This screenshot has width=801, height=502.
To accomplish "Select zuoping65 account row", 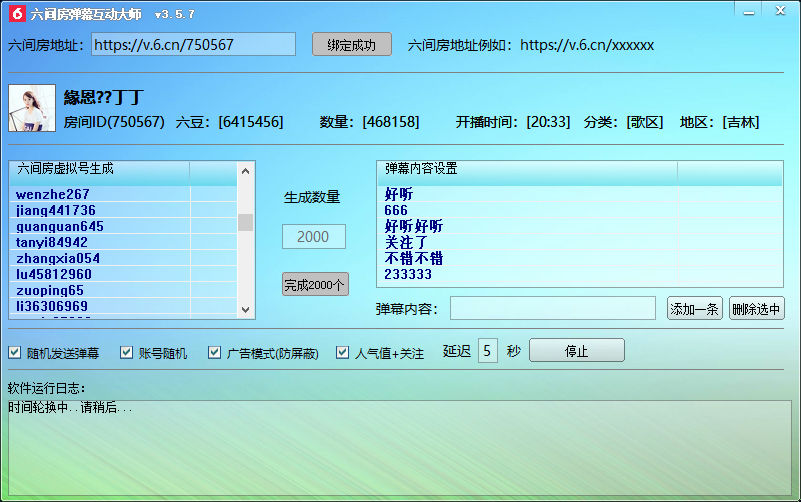I will click(123, 290).
